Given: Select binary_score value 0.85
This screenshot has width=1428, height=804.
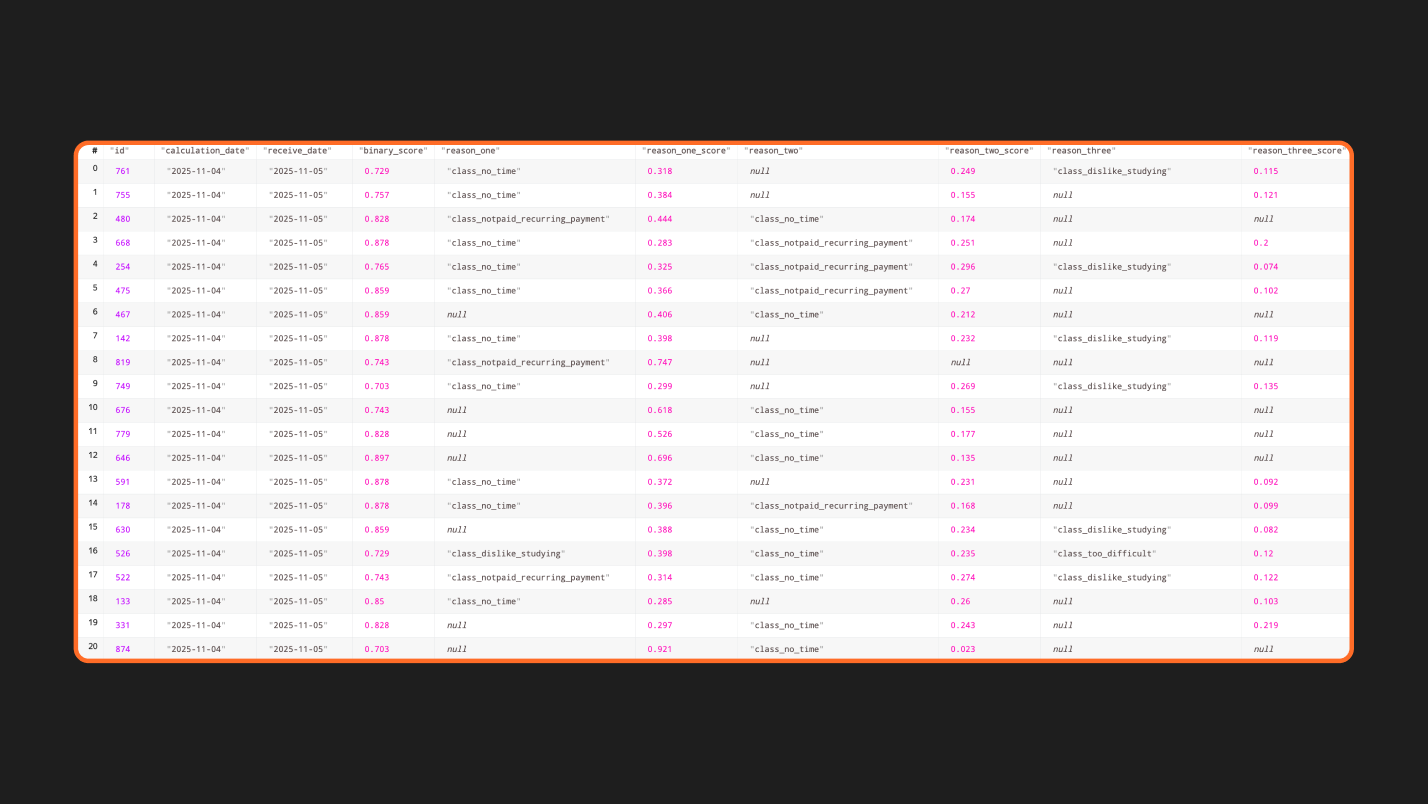Looking at the screenshot, I should (x=374, y=602).
